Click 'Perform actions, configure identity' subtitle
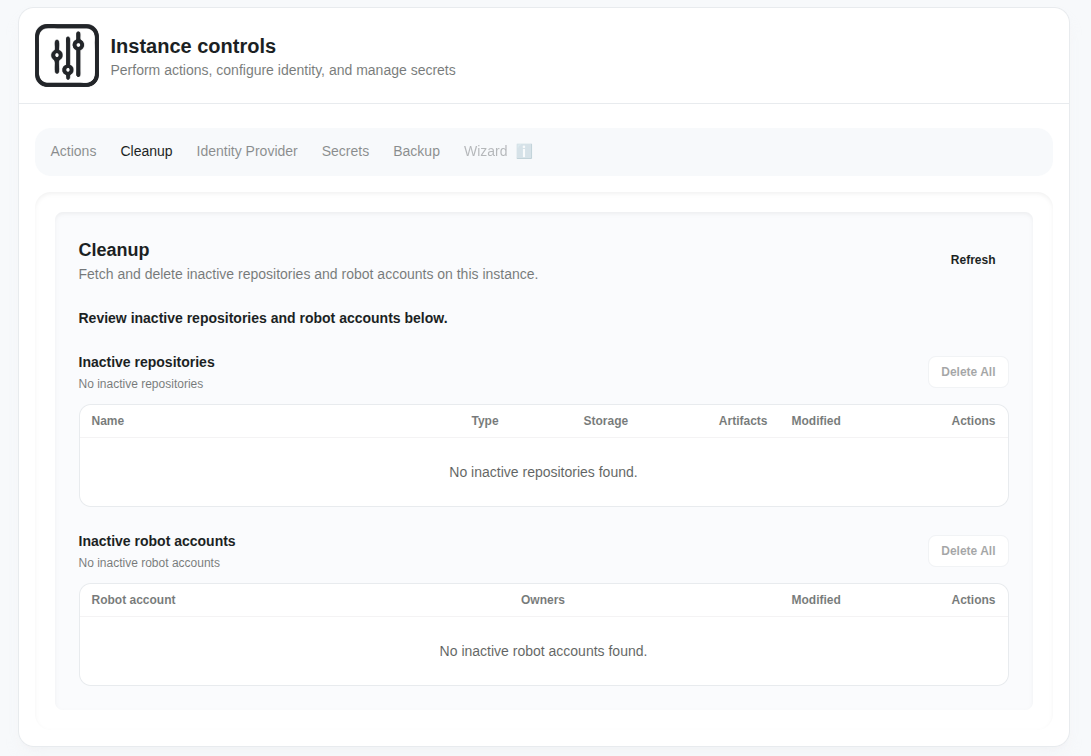The image size is (1091, 756). tap(282, 70)
